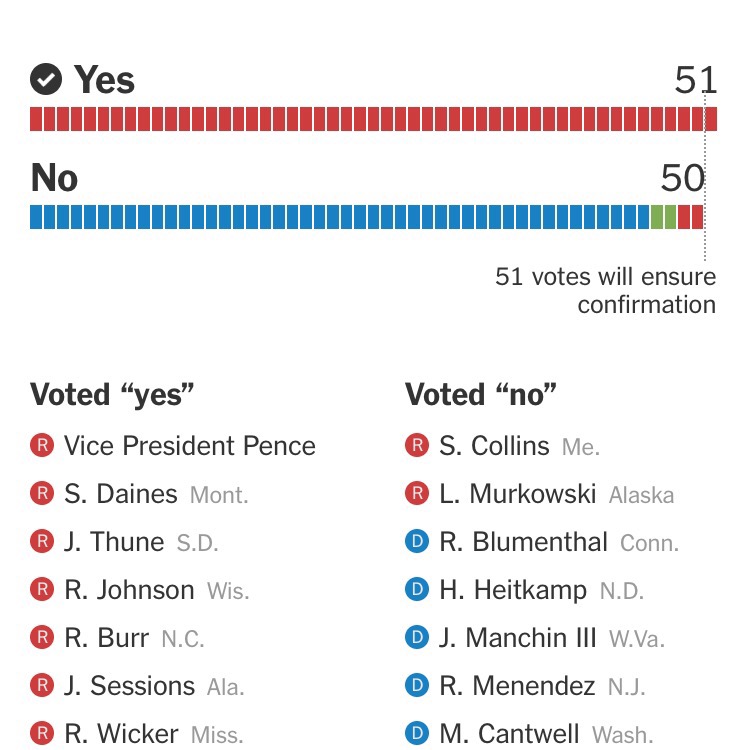Click the R party icon for Vice President Pence
750x750 pixels.
pyautogui.click(x=42, y=446)
